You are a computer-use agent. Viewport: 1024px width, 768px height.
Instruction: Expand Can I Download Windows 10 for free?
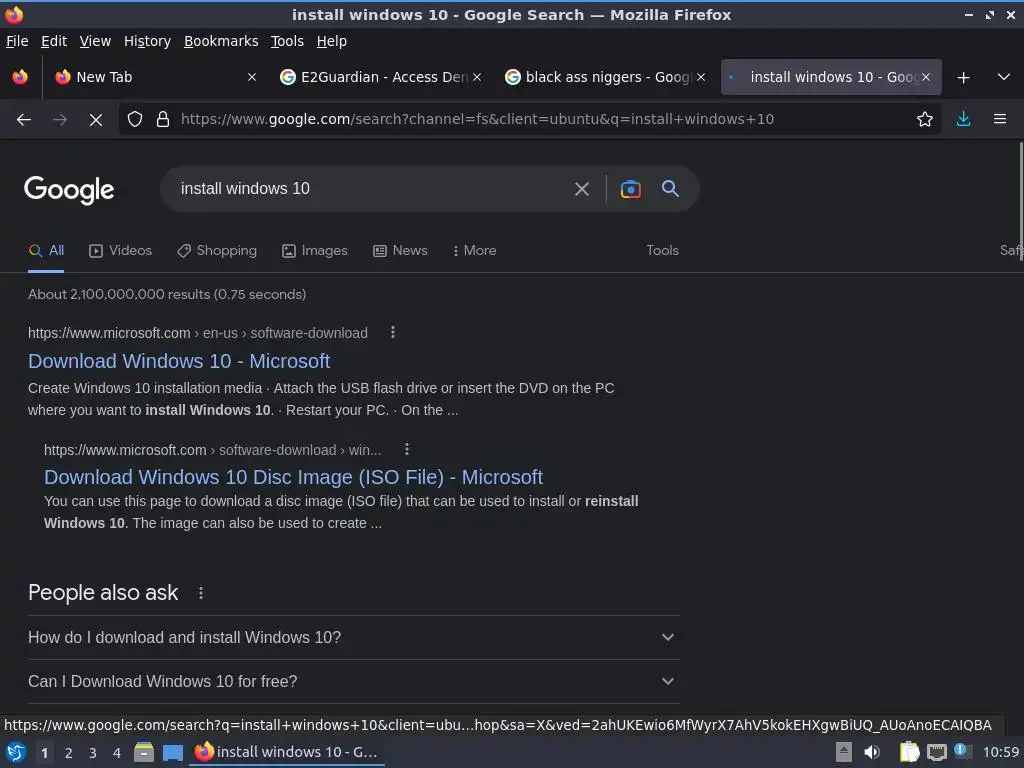(353, 681)
